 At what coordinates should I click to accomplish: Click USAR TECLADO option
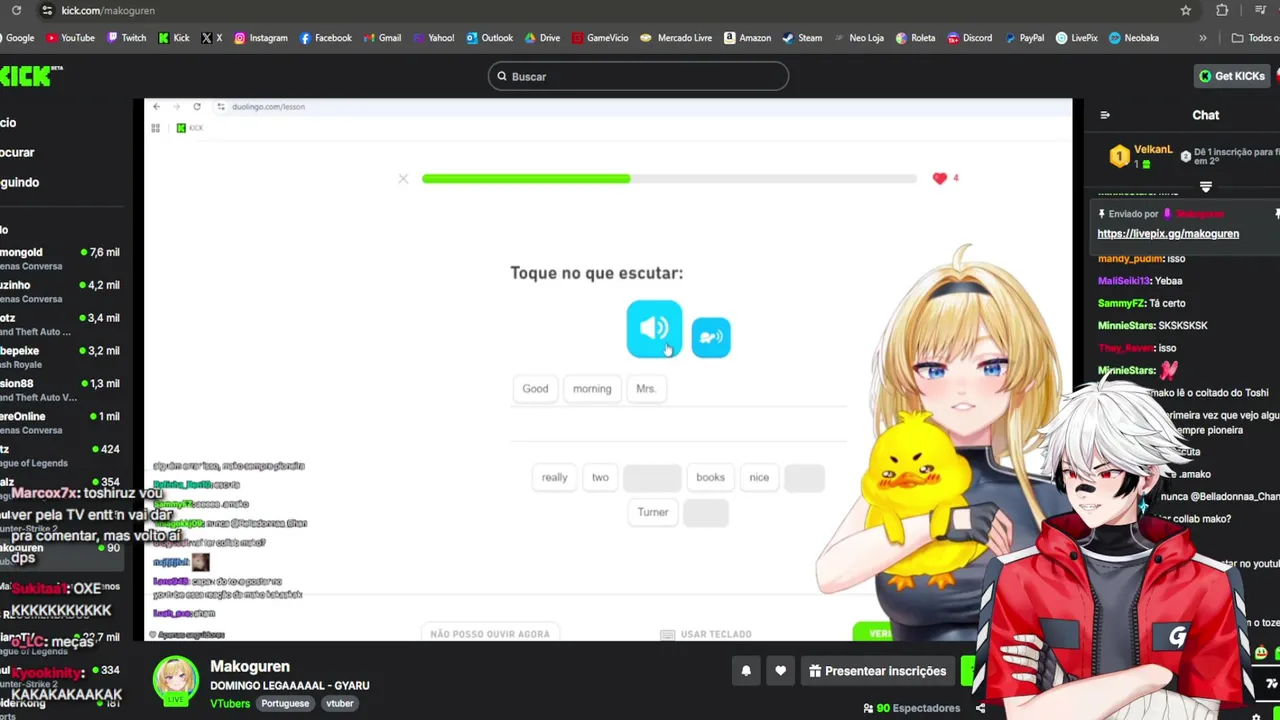coord(707,634)
